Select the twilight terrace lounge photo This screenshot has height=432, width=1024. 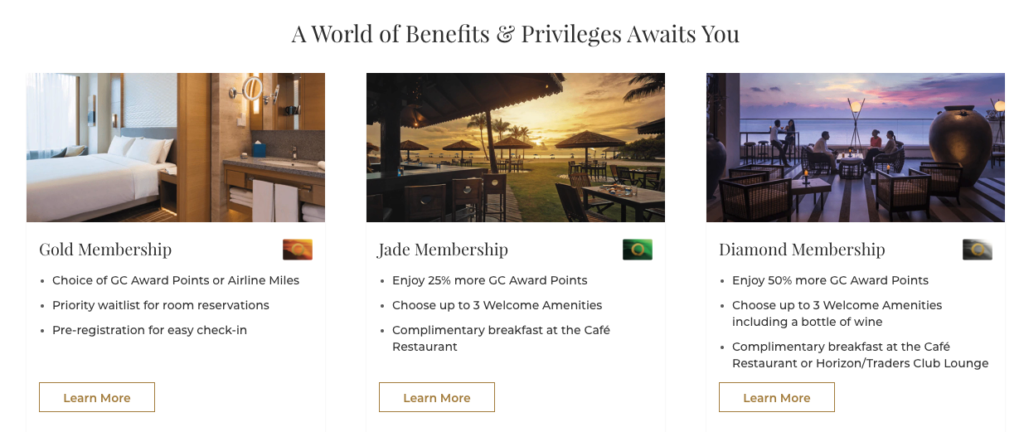pos(856,147)
